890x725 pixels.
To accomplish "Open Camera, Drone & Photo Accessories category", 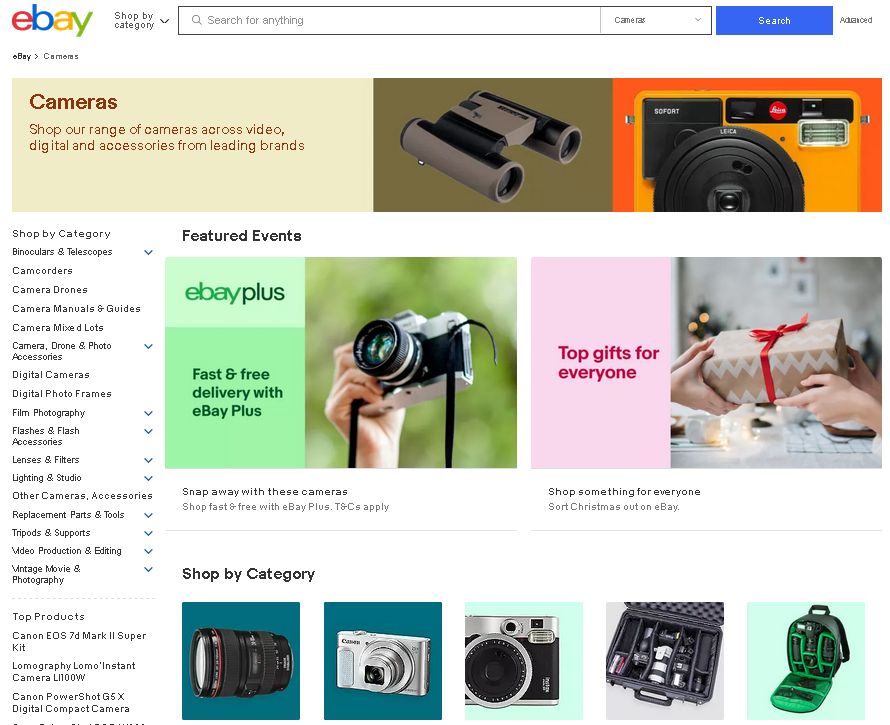I will [62, 351].
